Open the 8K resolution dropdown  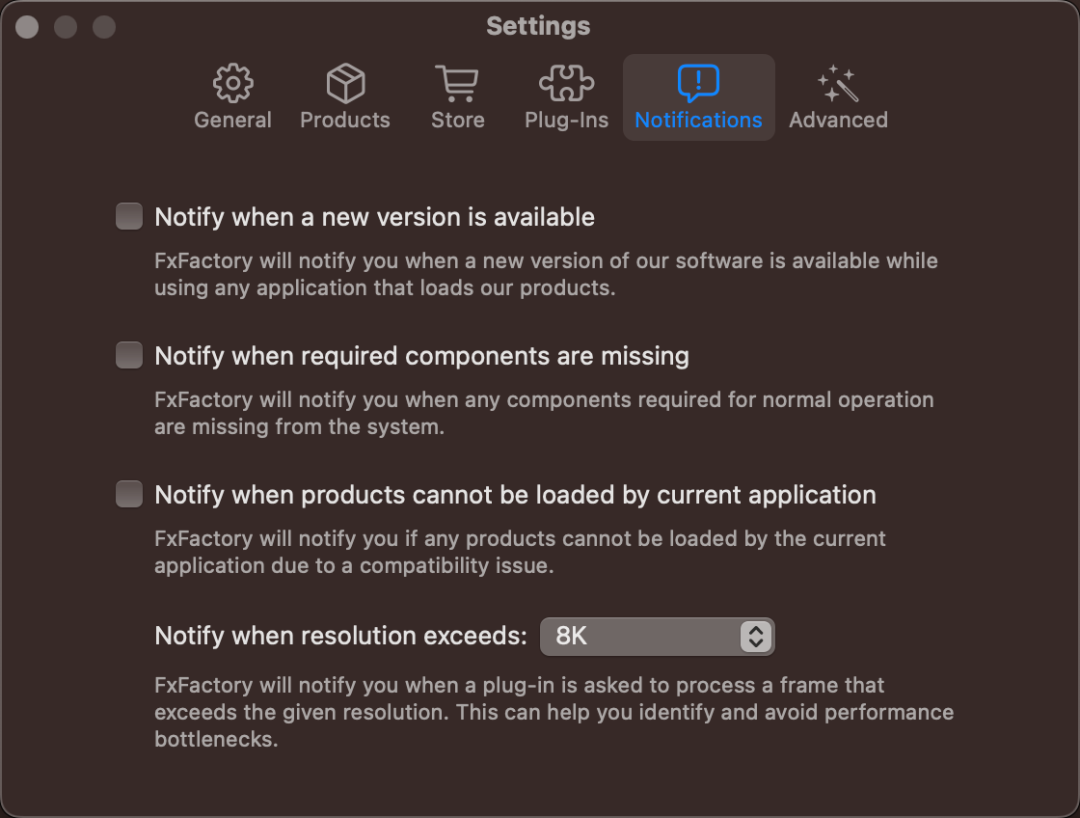click(x=657, y=636)
